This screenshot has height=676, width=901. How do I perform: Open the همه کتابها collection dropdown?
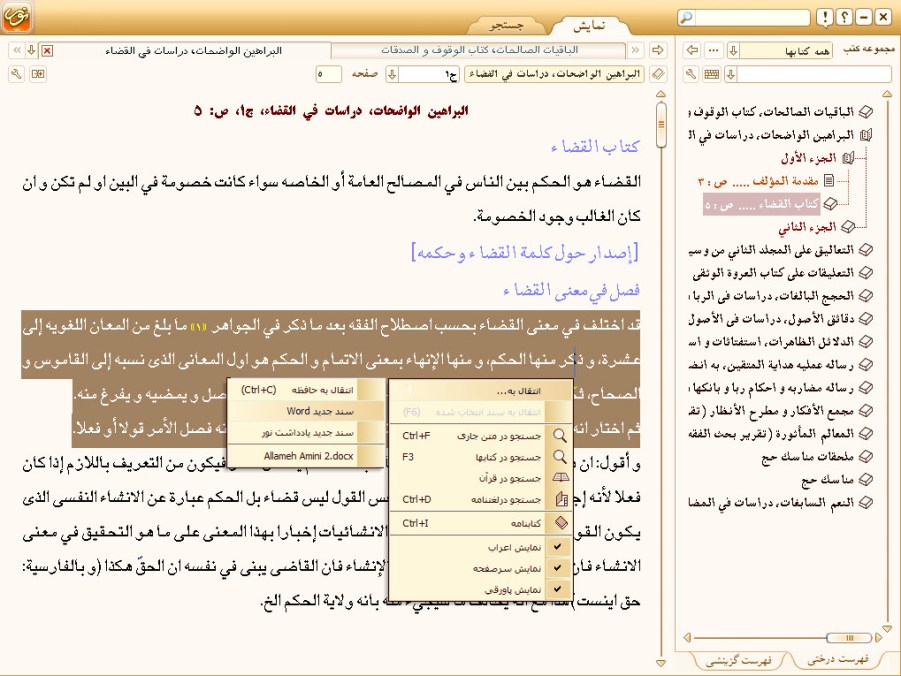[x=733, y=50]
